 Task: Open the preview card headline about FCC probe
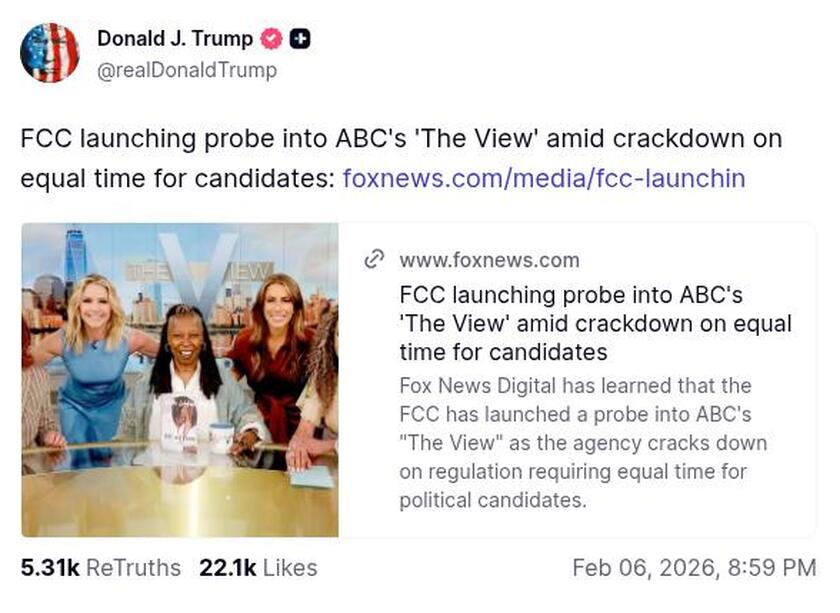coord(595,323)
